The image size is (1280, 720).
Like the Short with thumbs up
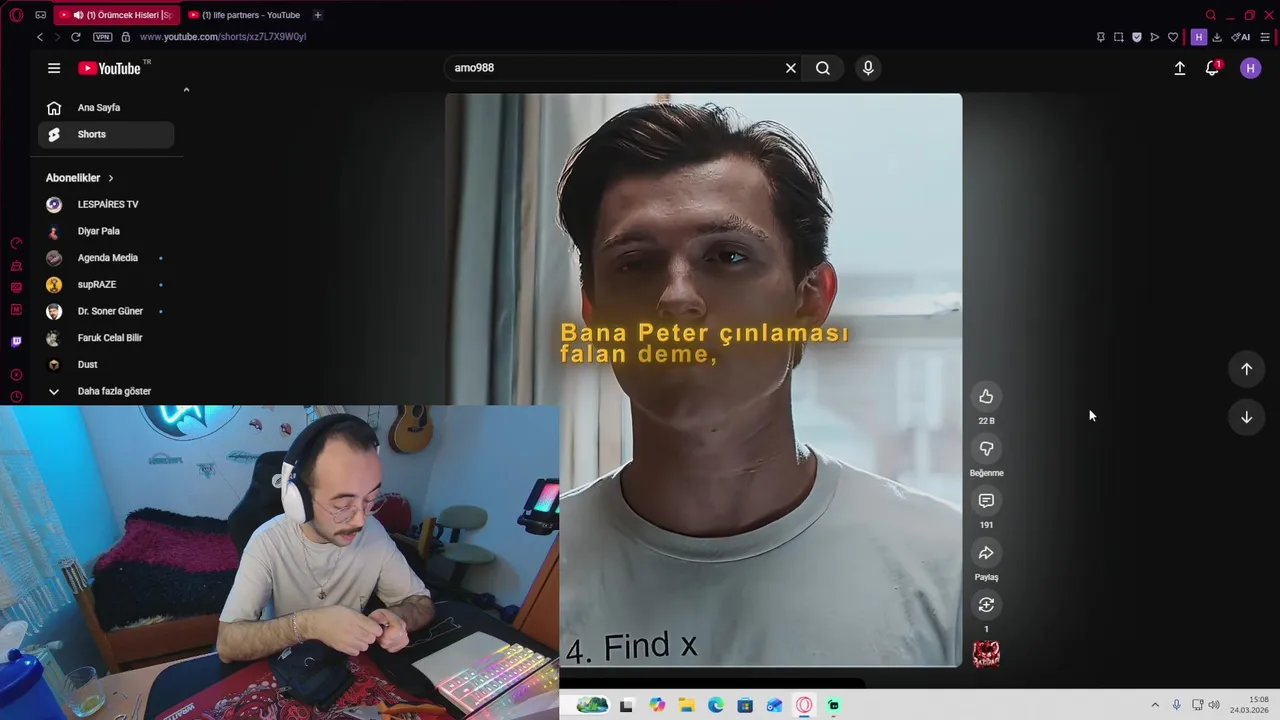[x=986, y=397]
